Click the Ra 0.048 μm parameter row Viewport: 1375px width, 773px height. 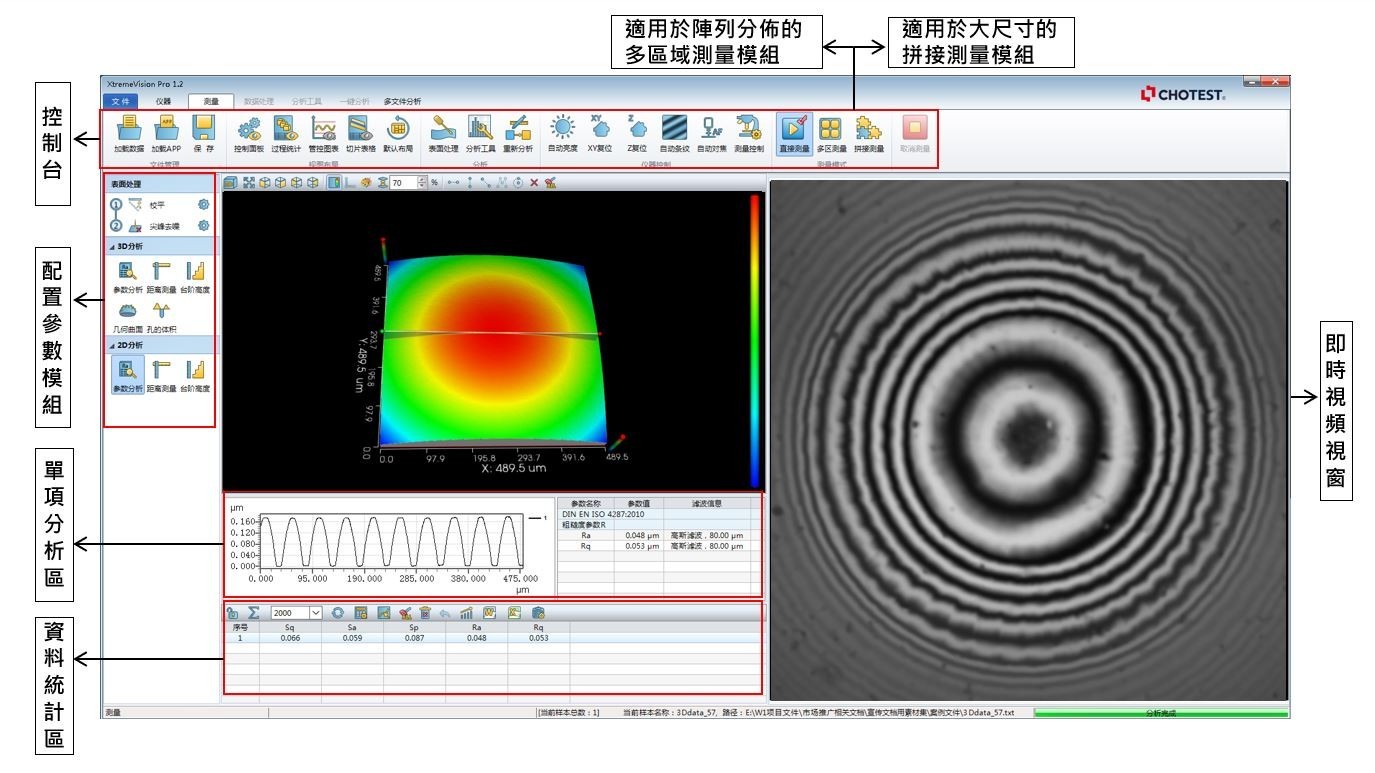(x=655, y=536)
